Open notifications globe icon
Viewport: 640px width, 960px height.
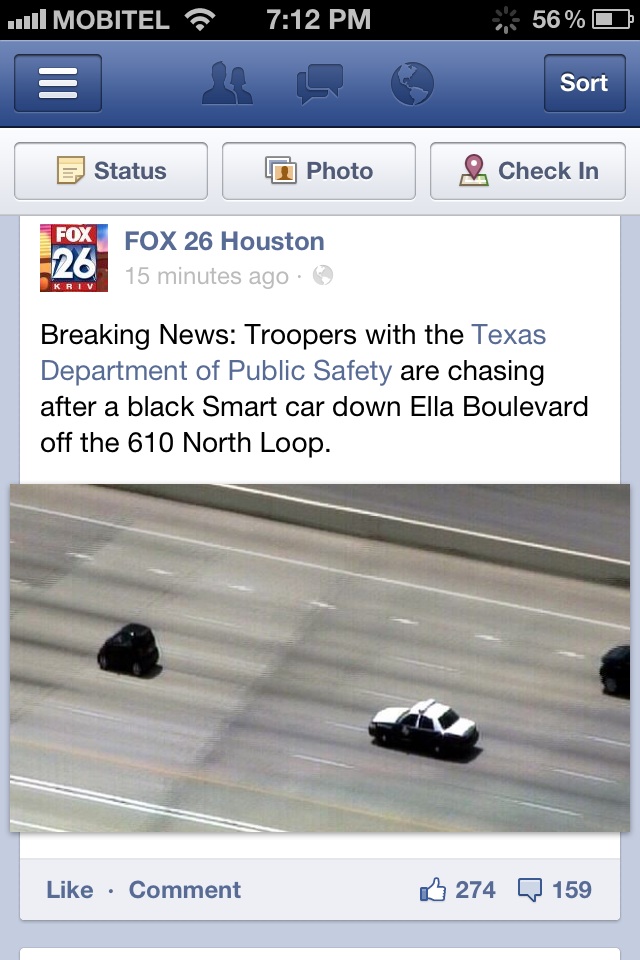(x=412, y=83)
